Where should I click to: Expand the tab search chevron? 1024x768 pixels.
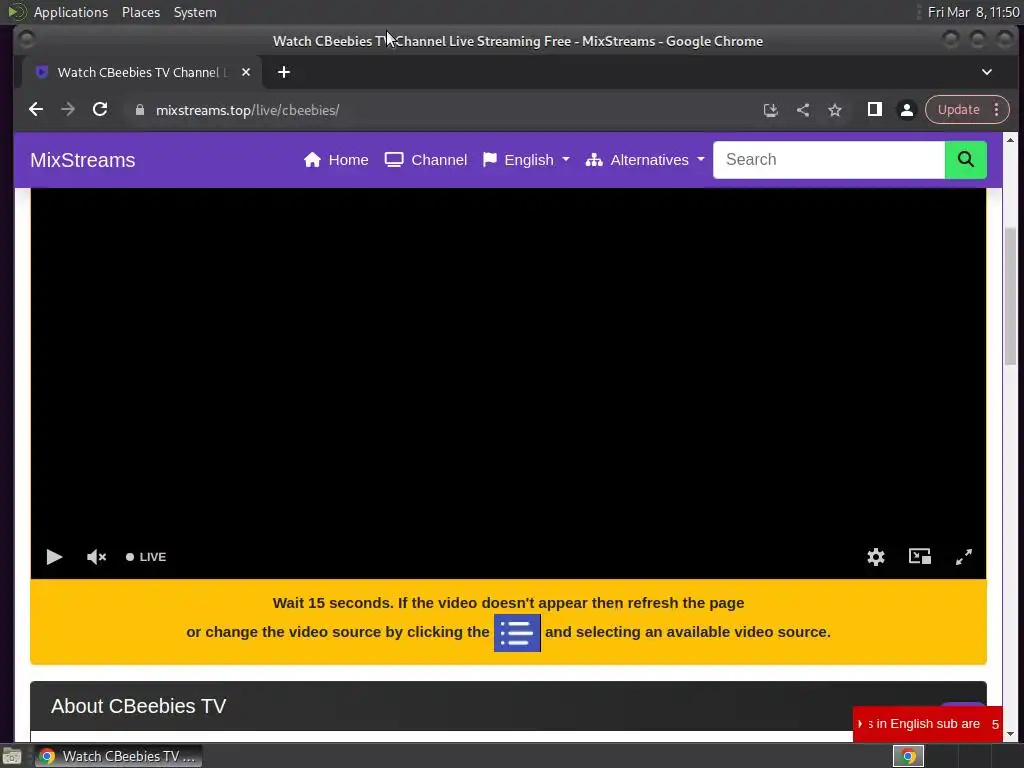[987, 72]
